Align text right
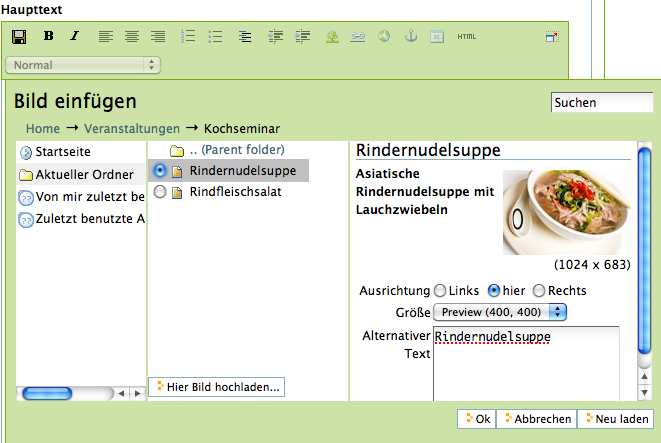 (158, 37)
